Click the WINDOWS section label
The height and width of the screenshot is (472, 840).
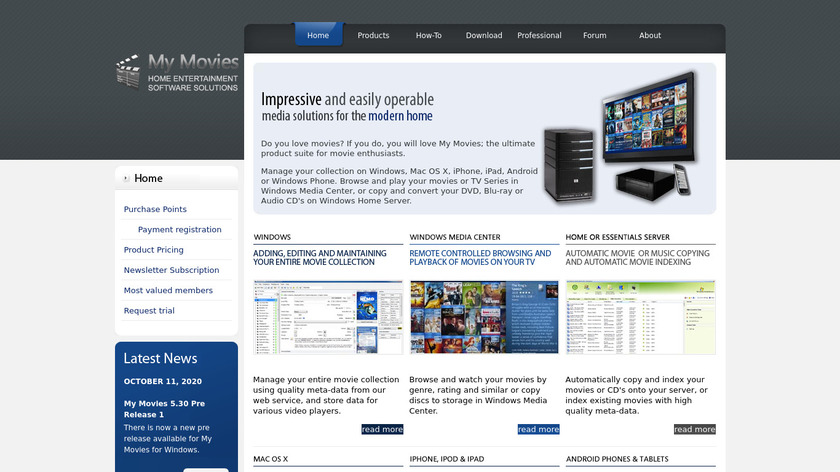272,237
